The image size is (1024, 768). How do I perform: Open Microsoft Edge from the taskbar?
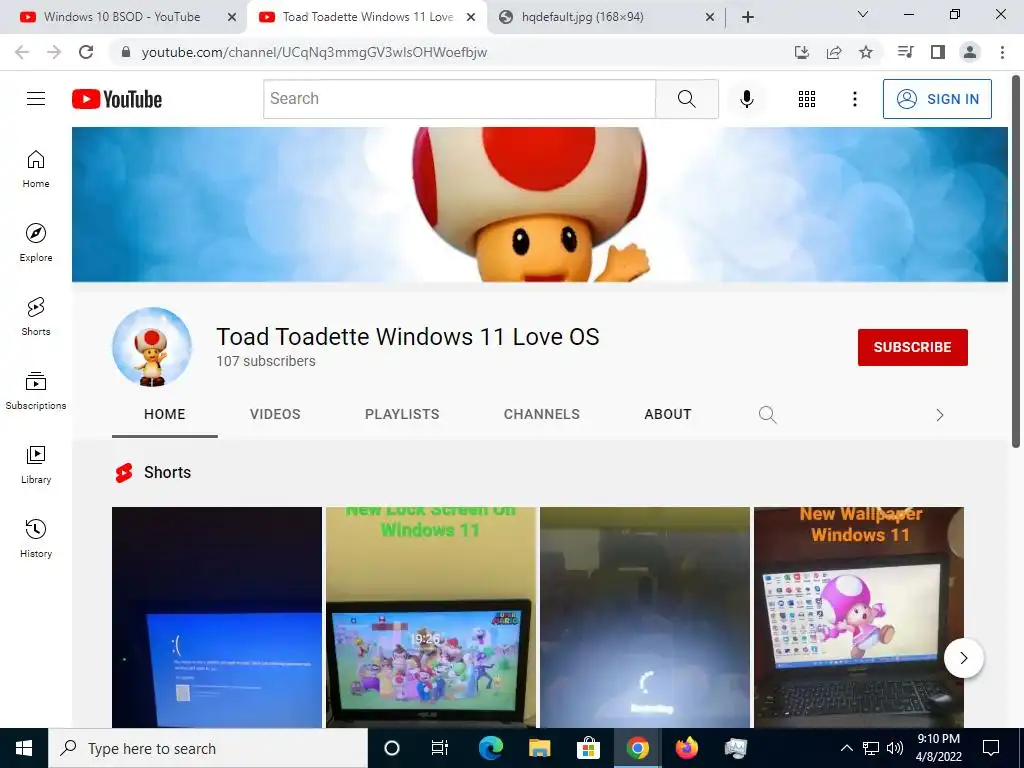490,748
